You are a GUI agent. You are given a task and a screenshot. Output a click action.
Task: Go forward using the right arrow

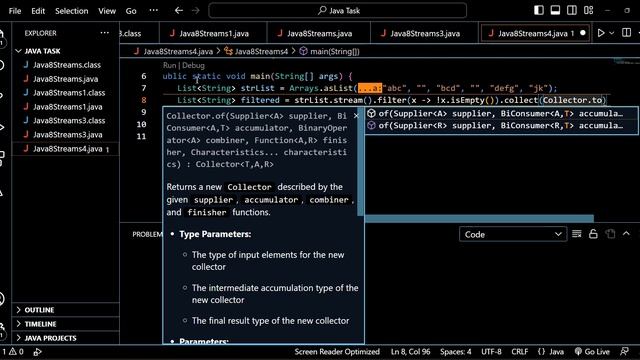point(196,11)
